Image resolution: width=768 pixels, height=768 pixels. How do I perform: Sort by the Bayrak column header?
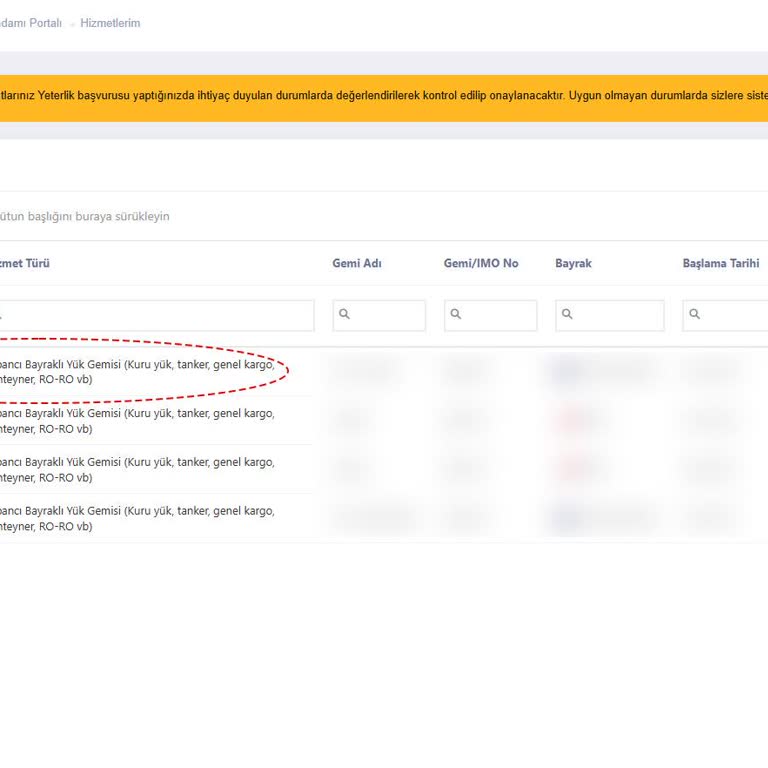pos(573,263)
